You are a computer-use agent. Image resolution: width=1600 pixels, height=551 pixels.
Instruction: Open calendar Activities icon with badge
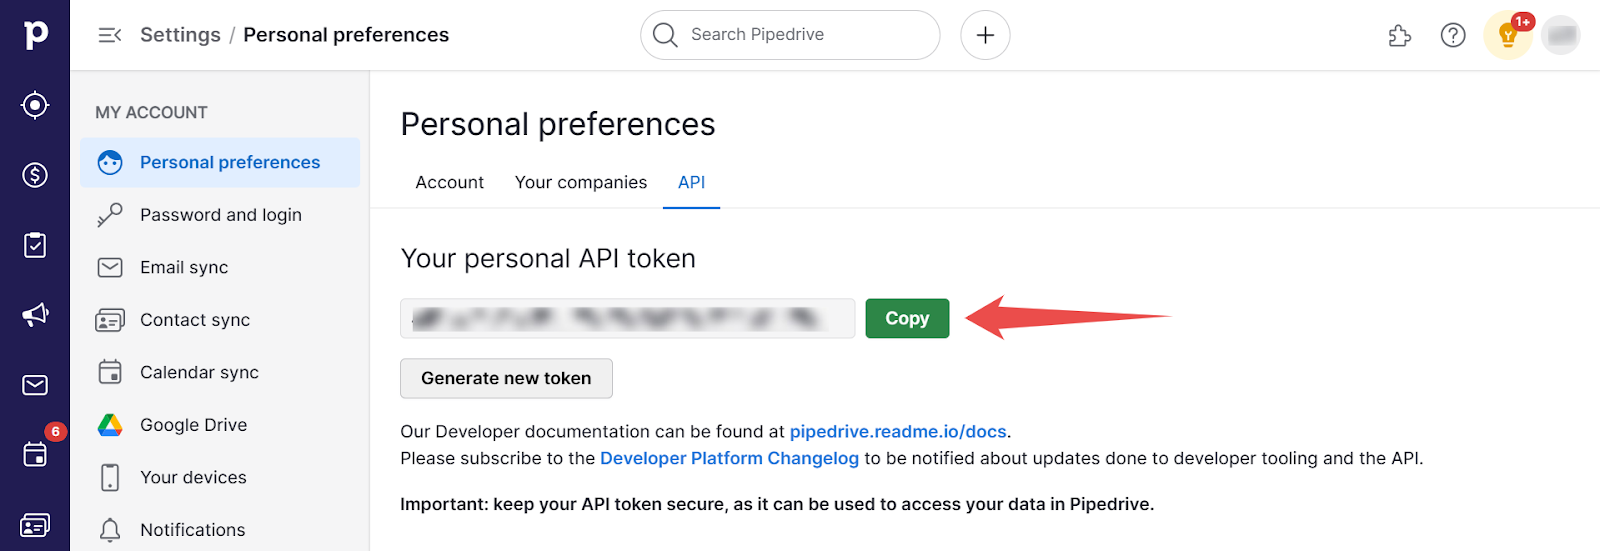click(35, 455)
